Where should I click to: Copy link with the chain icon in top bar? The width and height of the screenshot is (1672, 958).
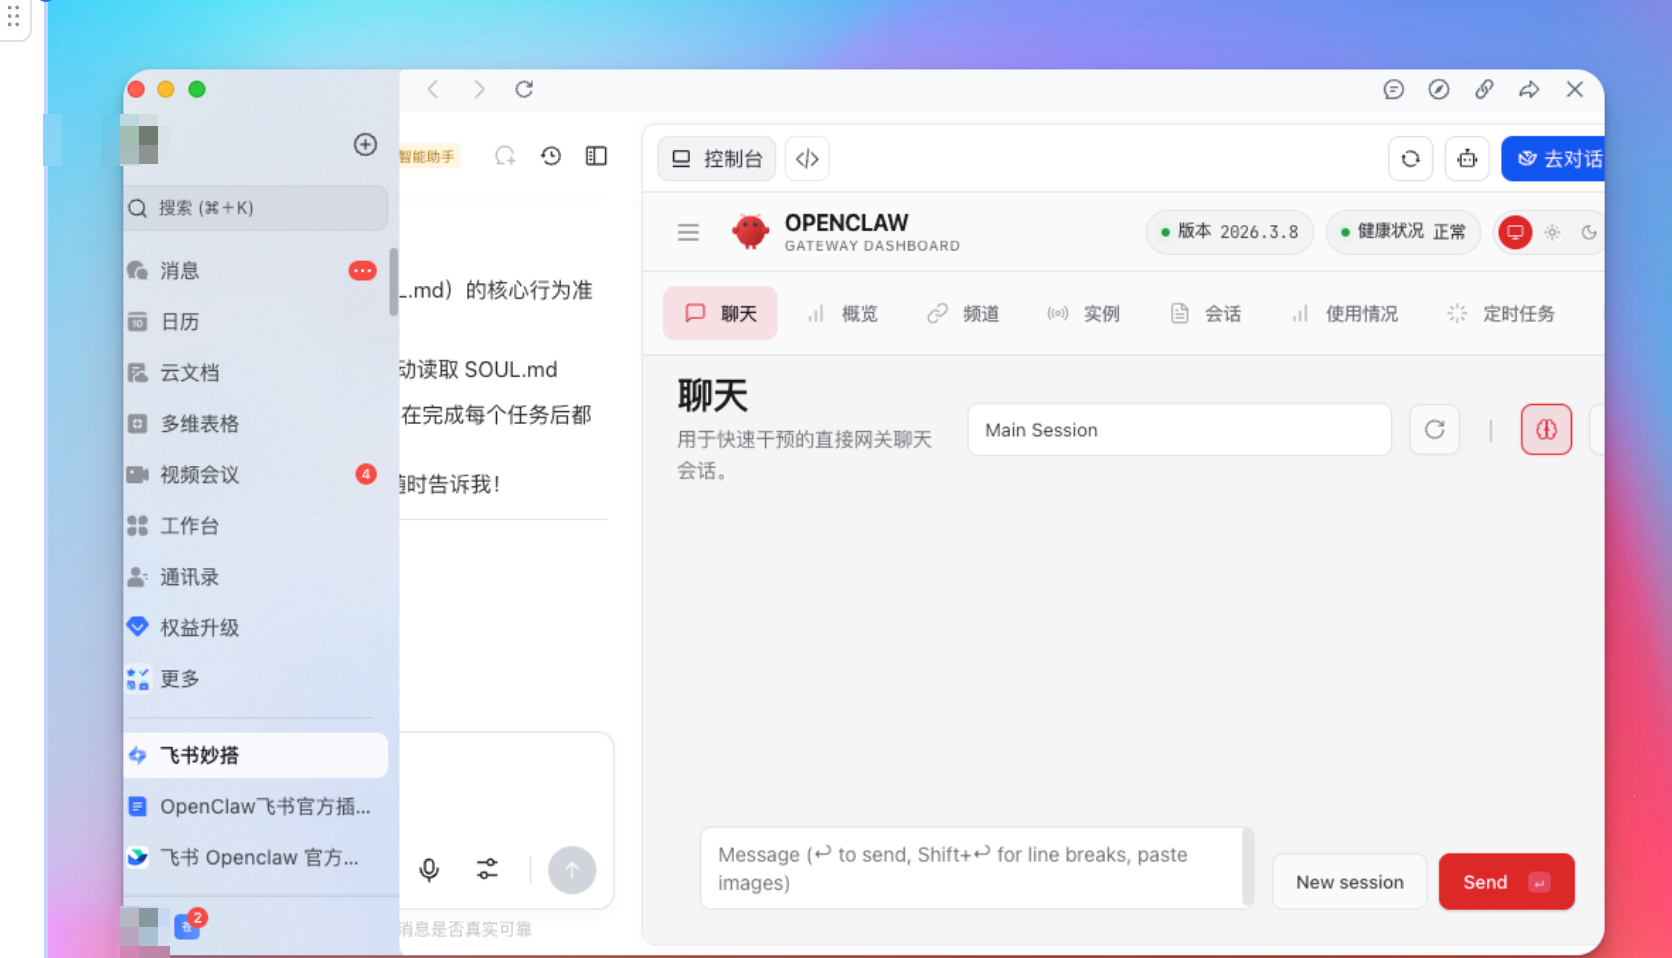pyautogui.click(x=1484, y=90)
